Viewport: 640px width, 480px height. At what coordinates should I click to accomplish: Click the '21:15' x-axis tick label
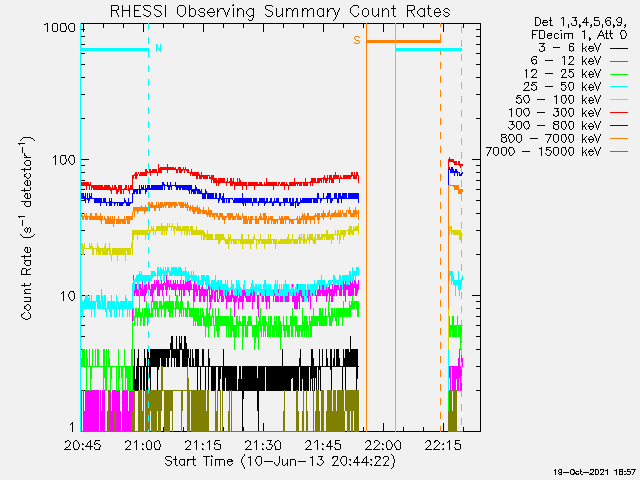203,445
